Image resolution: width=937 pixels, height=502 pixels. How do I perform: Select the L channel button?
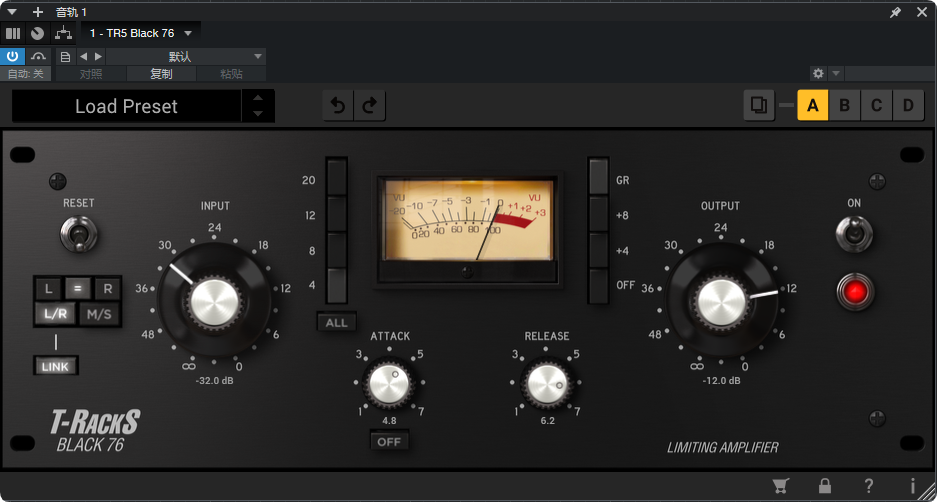coord(48,289)
